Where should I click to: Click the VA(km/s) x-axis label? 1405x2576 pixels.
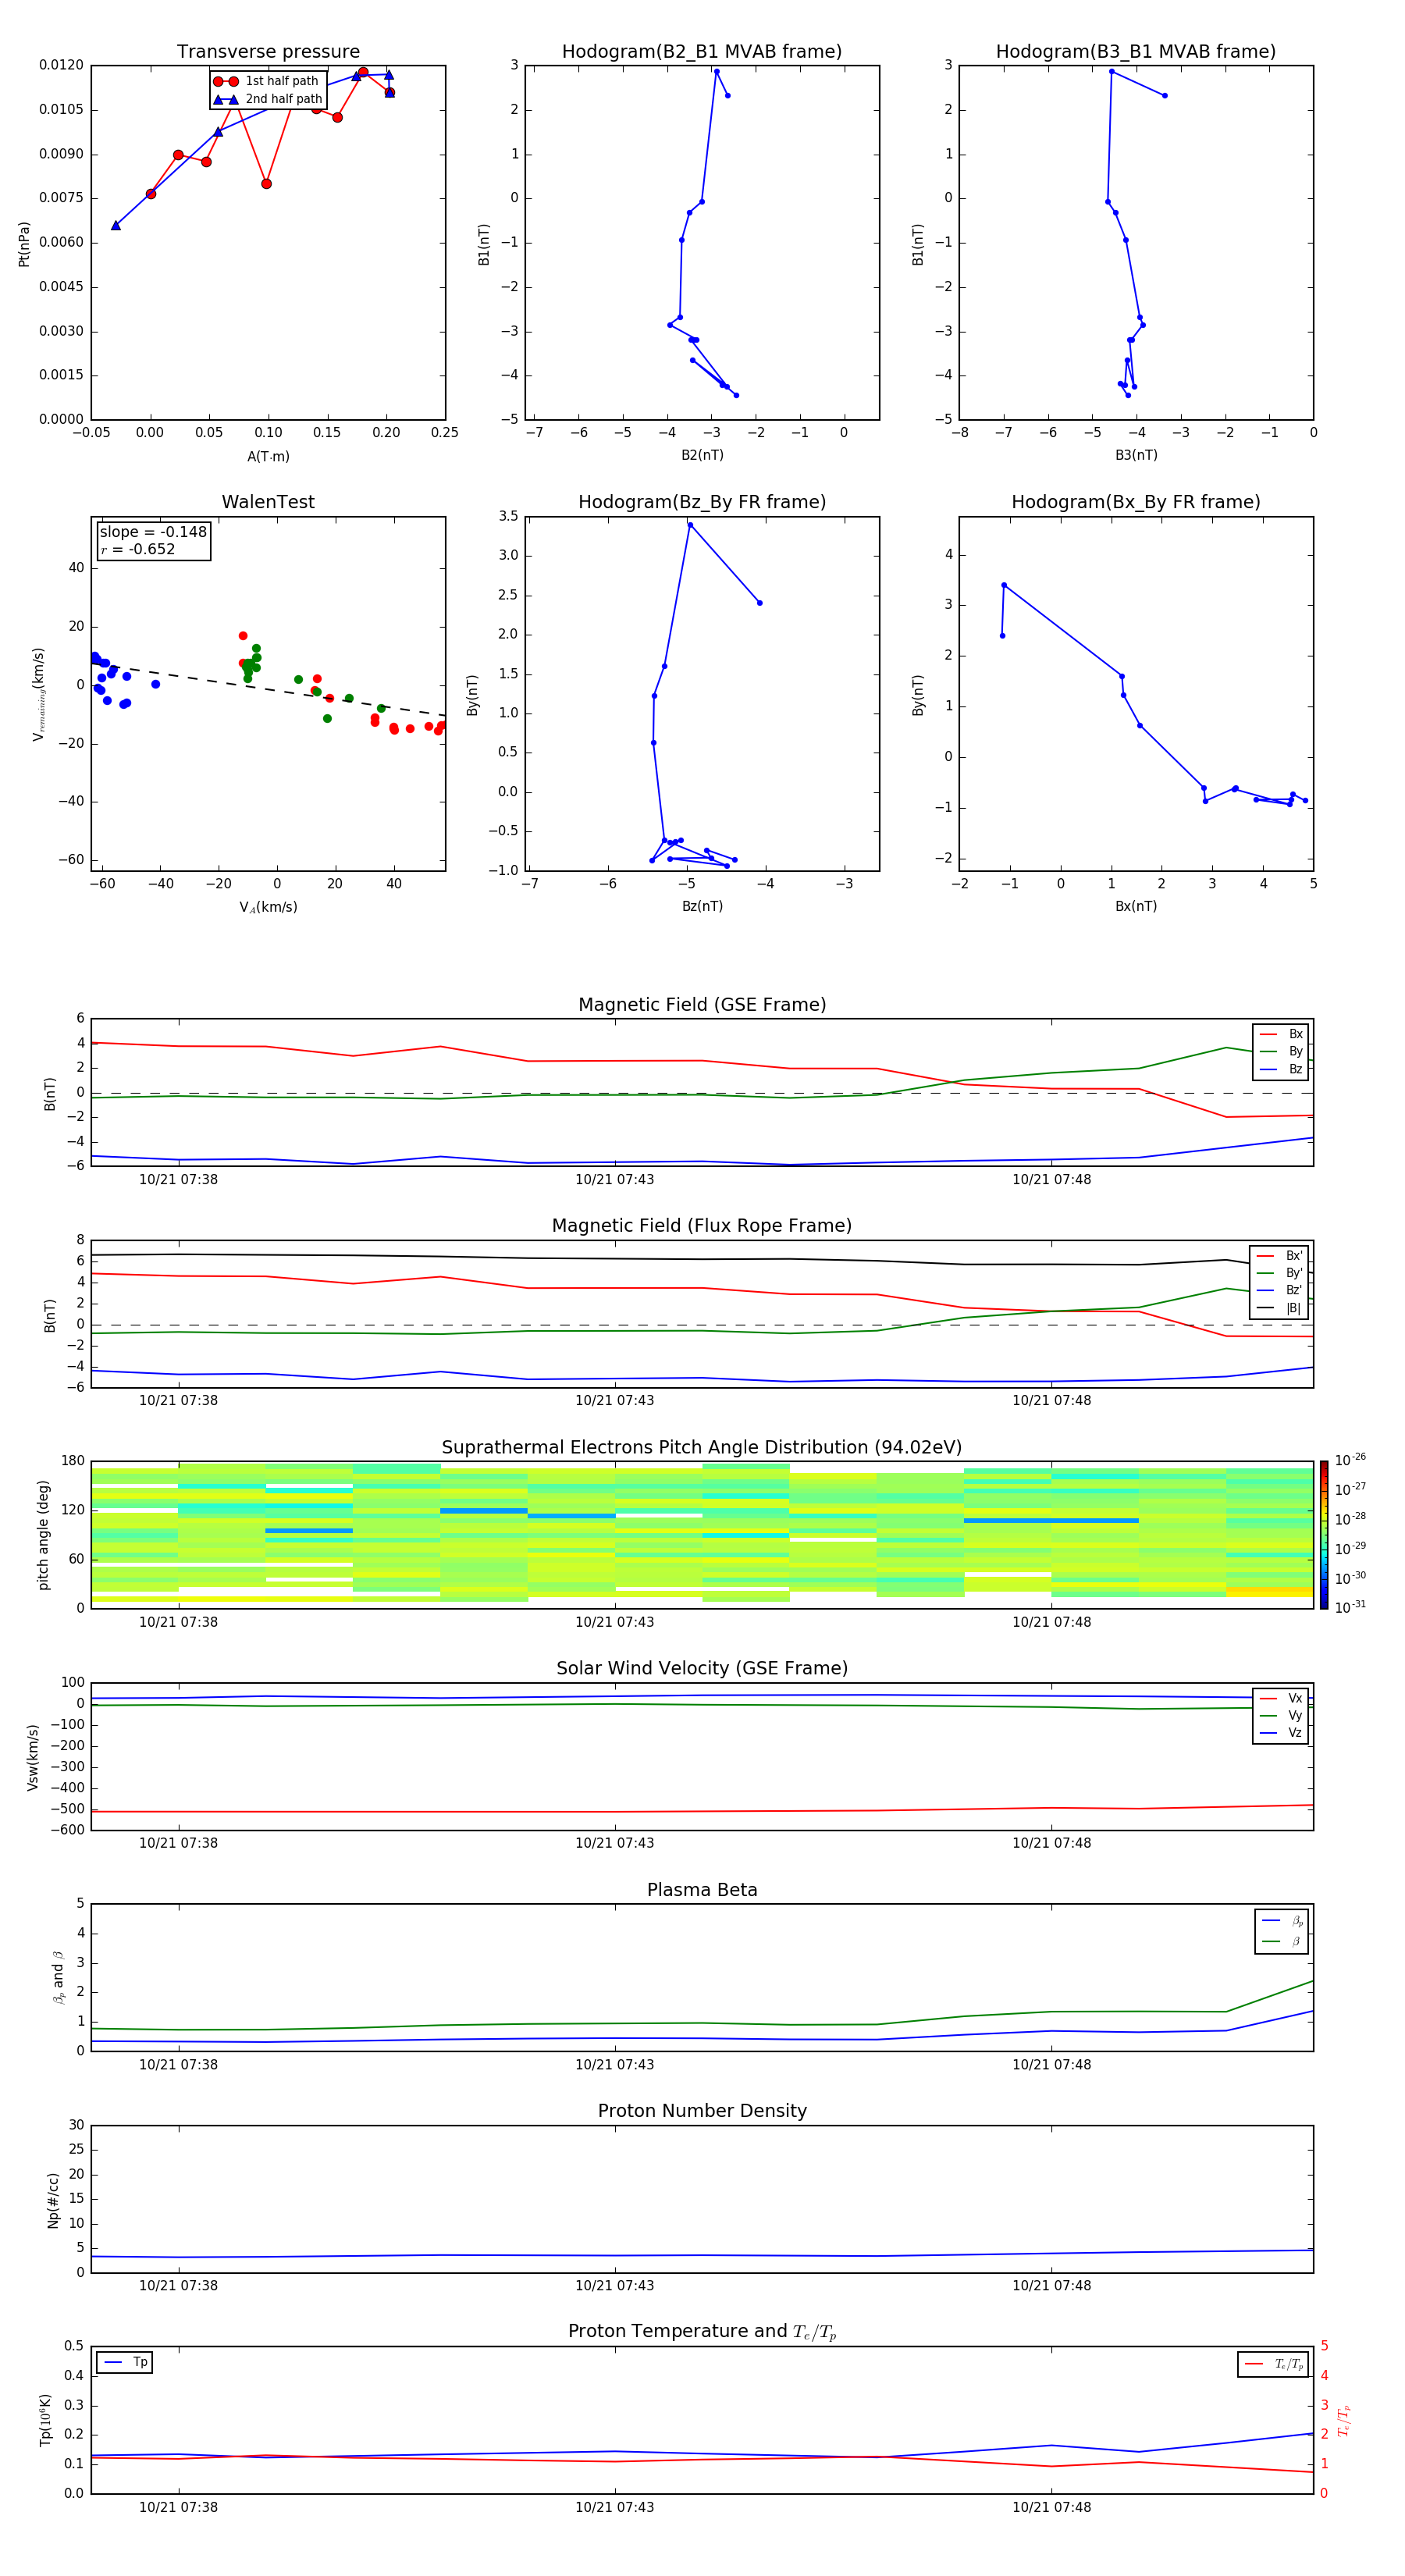point(268,907)
